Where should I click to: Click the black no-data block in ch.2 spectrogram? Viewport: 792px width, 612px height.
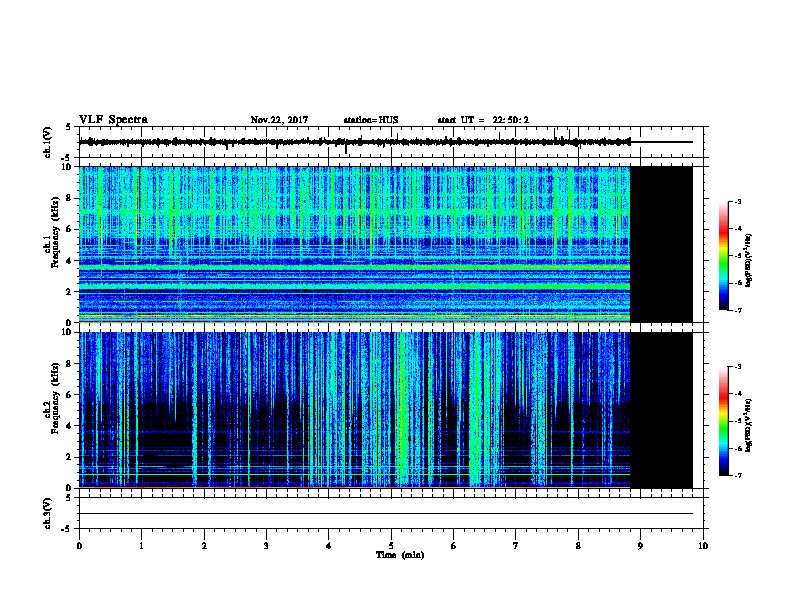(661, 410)
